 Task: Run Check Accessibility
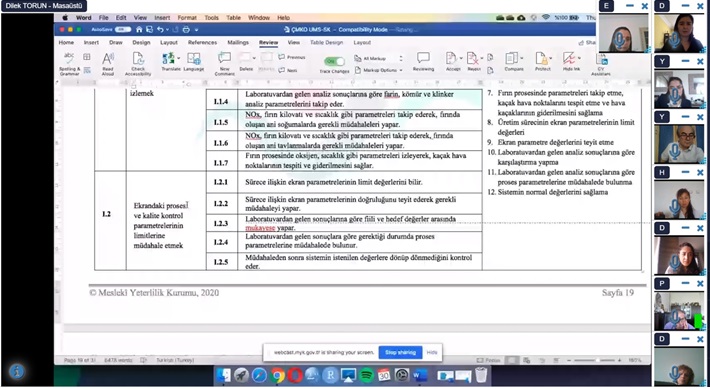(138, 63)
